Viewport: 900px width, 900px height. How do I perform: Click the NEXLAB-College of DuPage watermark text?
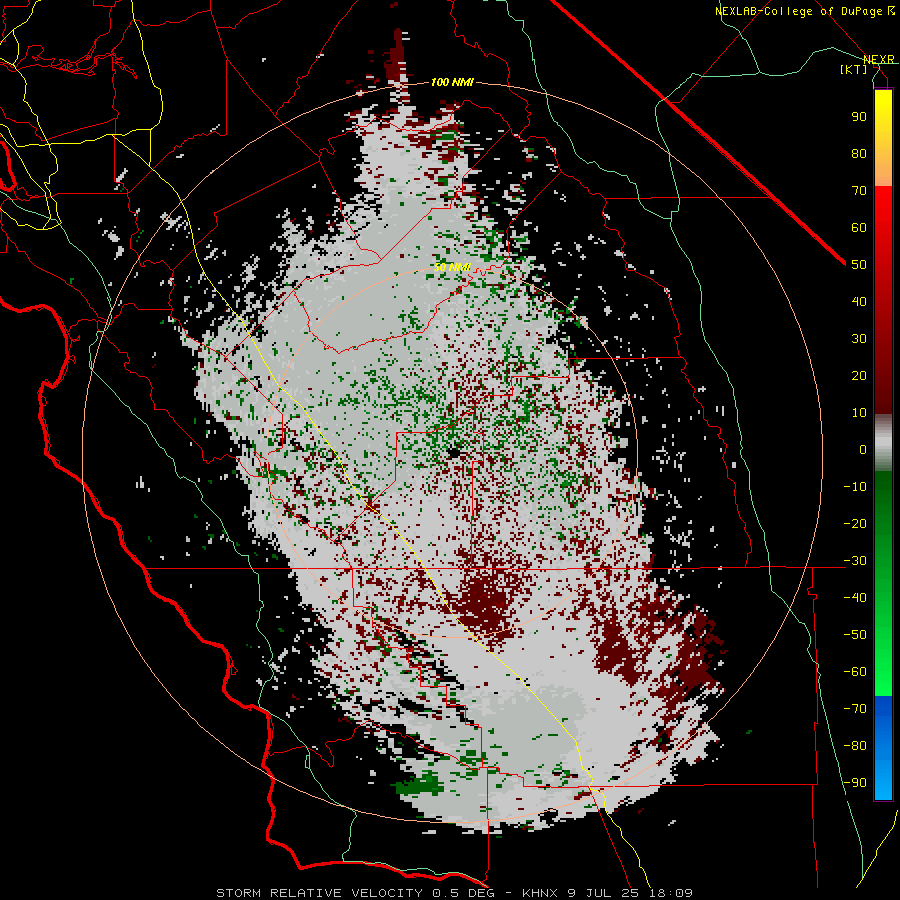[804, 11]
